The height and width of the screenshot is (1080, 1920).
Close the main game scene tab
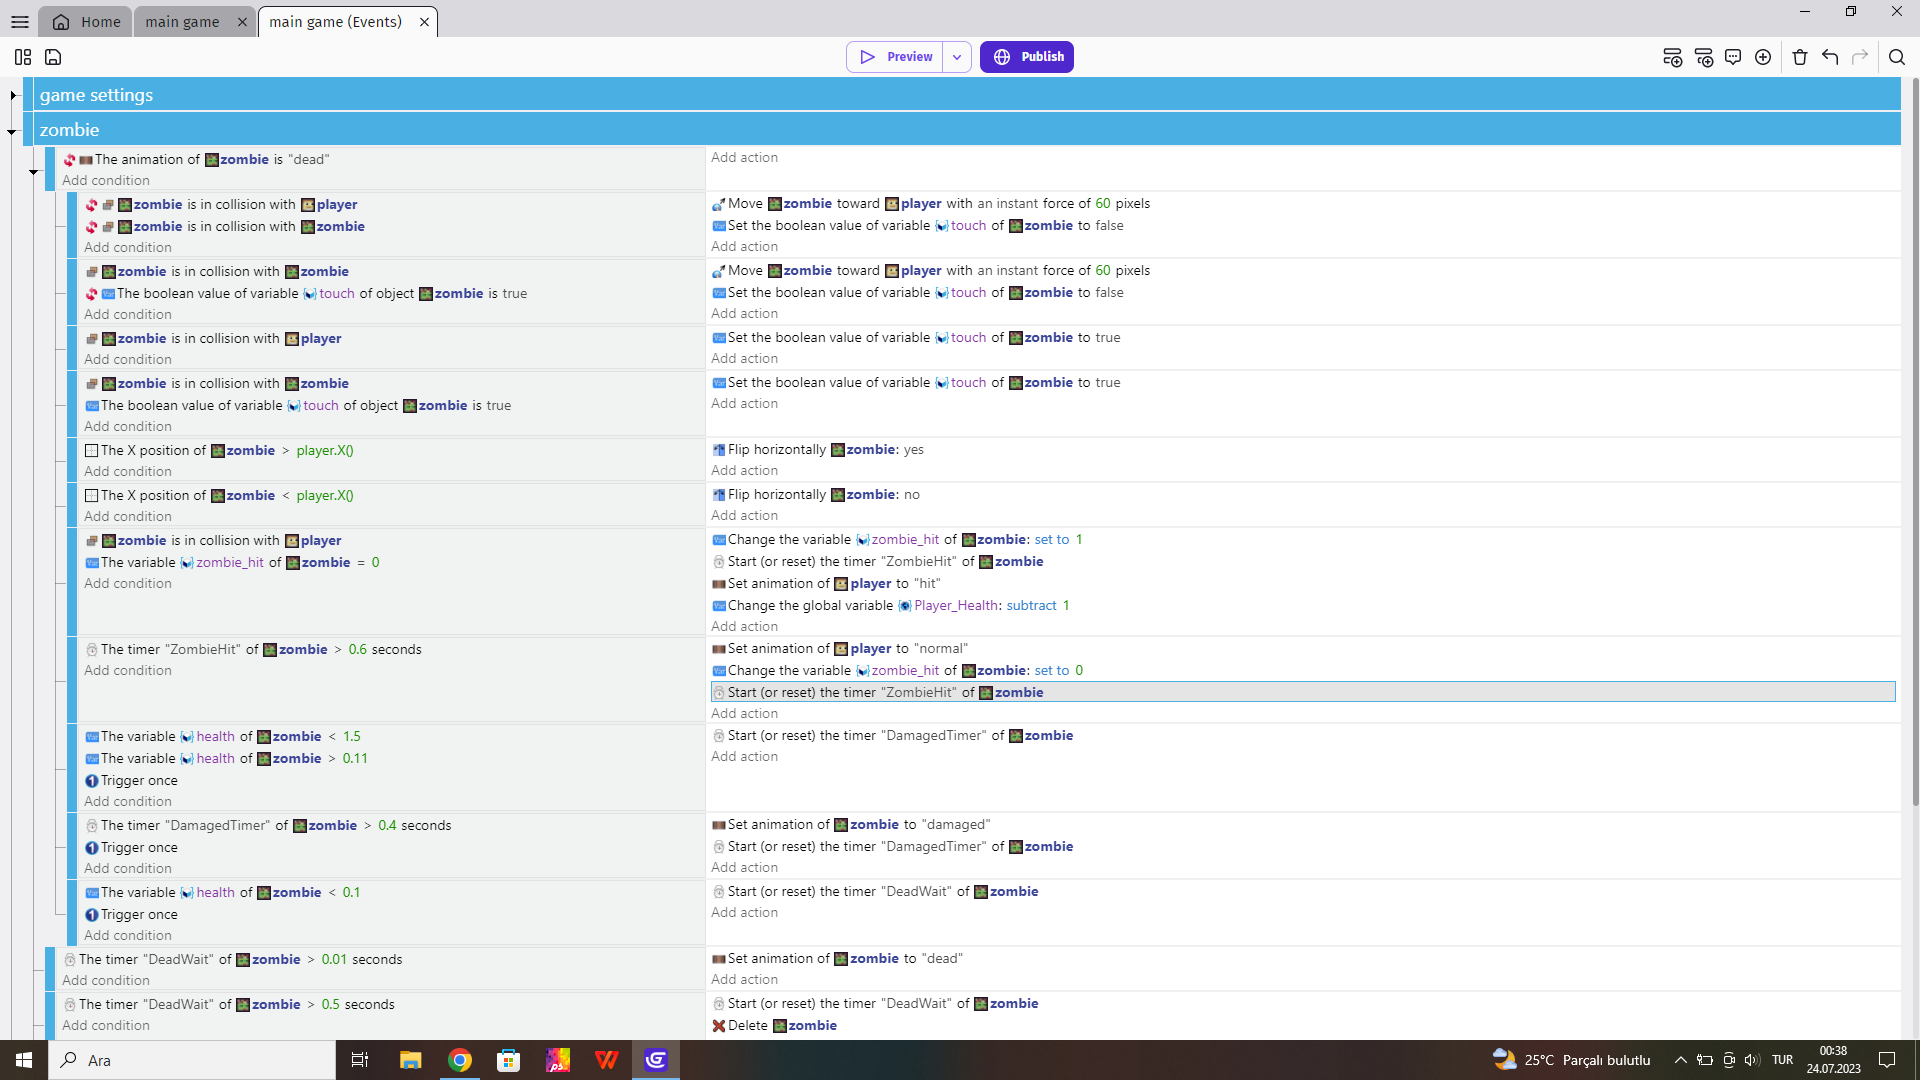coord(242,22)
